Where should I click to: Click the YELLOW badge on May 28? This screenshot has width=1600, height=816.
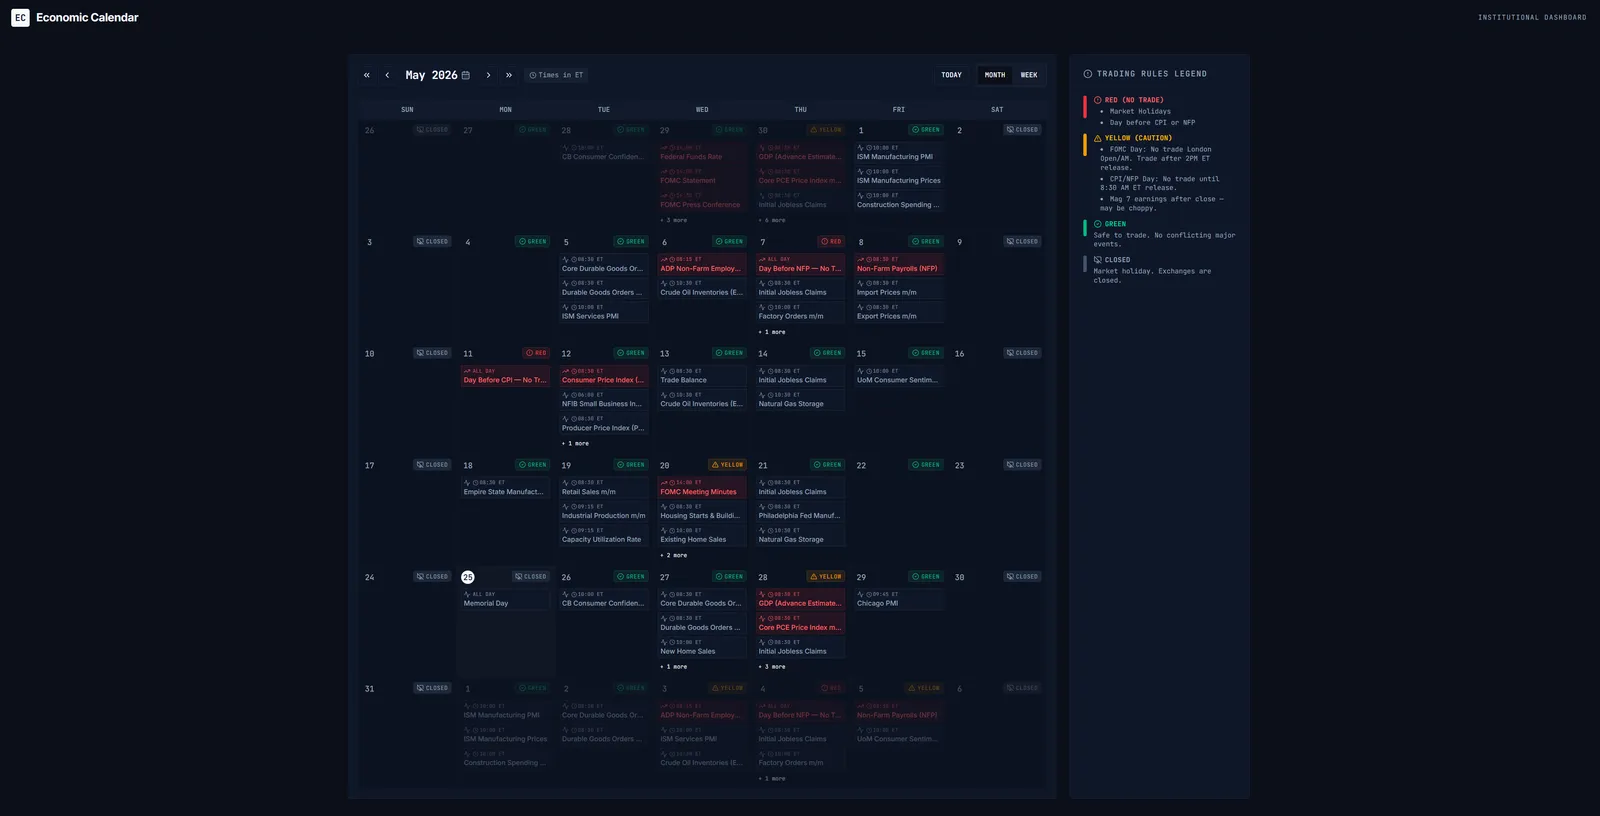point(826,577)
